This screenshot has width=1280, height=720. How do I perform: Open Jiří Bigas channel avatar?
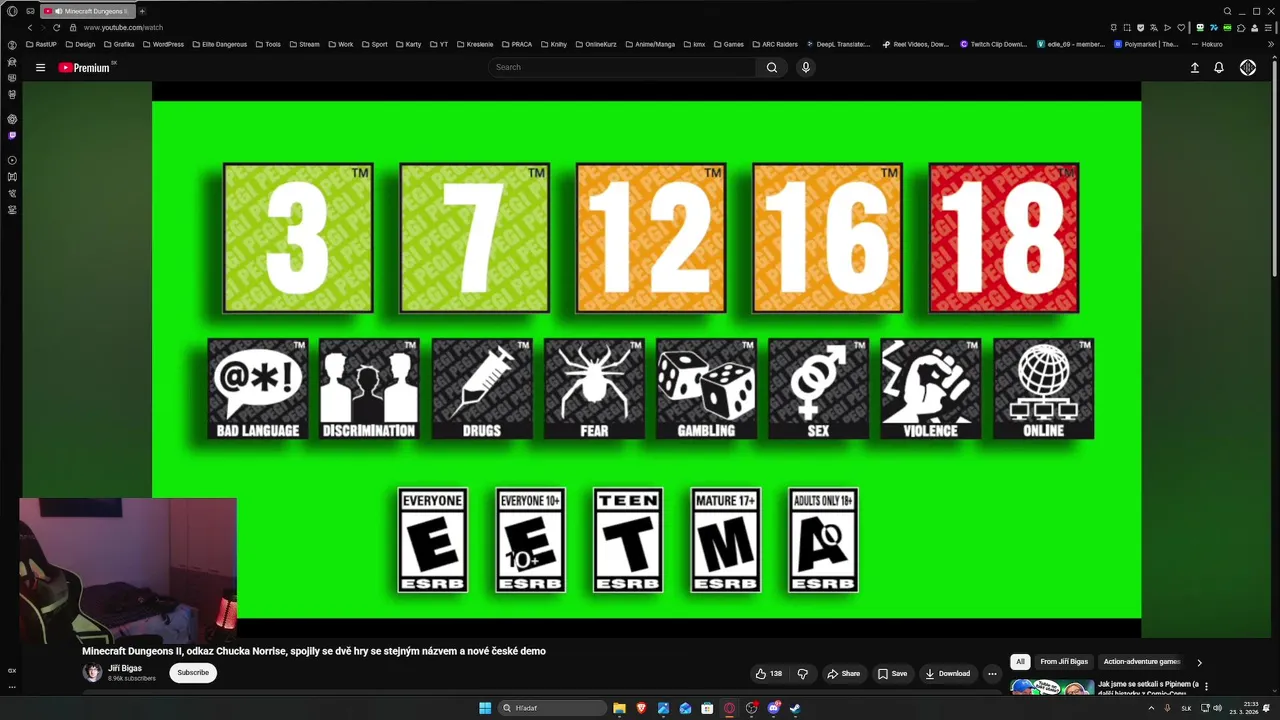[x=92, y=673]
